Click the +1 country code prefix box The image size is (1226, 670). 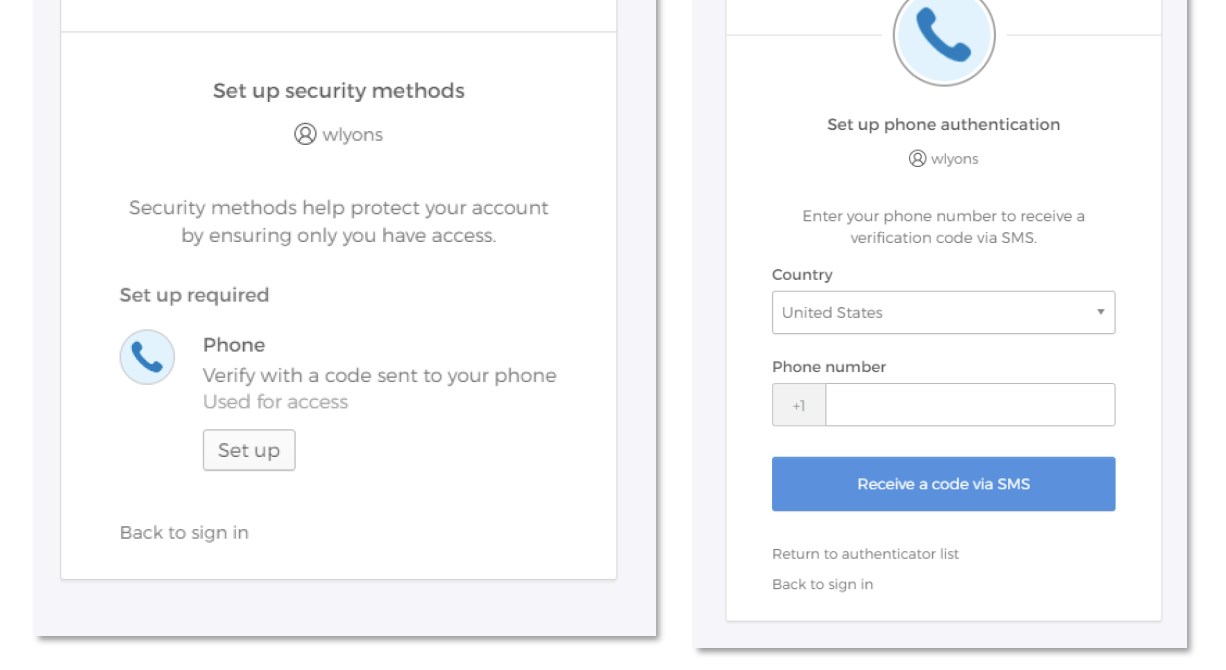pos(799,405)
